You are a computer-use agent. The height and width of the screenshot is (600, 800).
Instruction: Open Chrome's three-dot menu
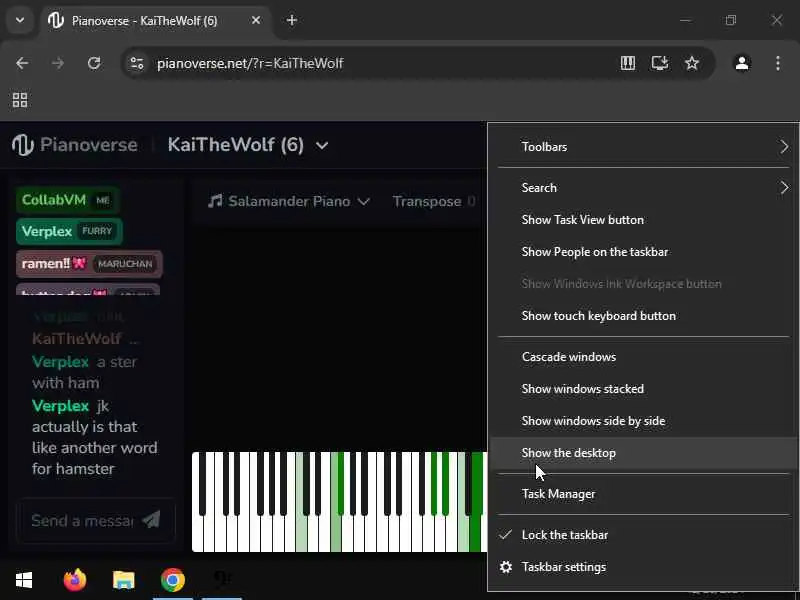(x=778, y=63)
